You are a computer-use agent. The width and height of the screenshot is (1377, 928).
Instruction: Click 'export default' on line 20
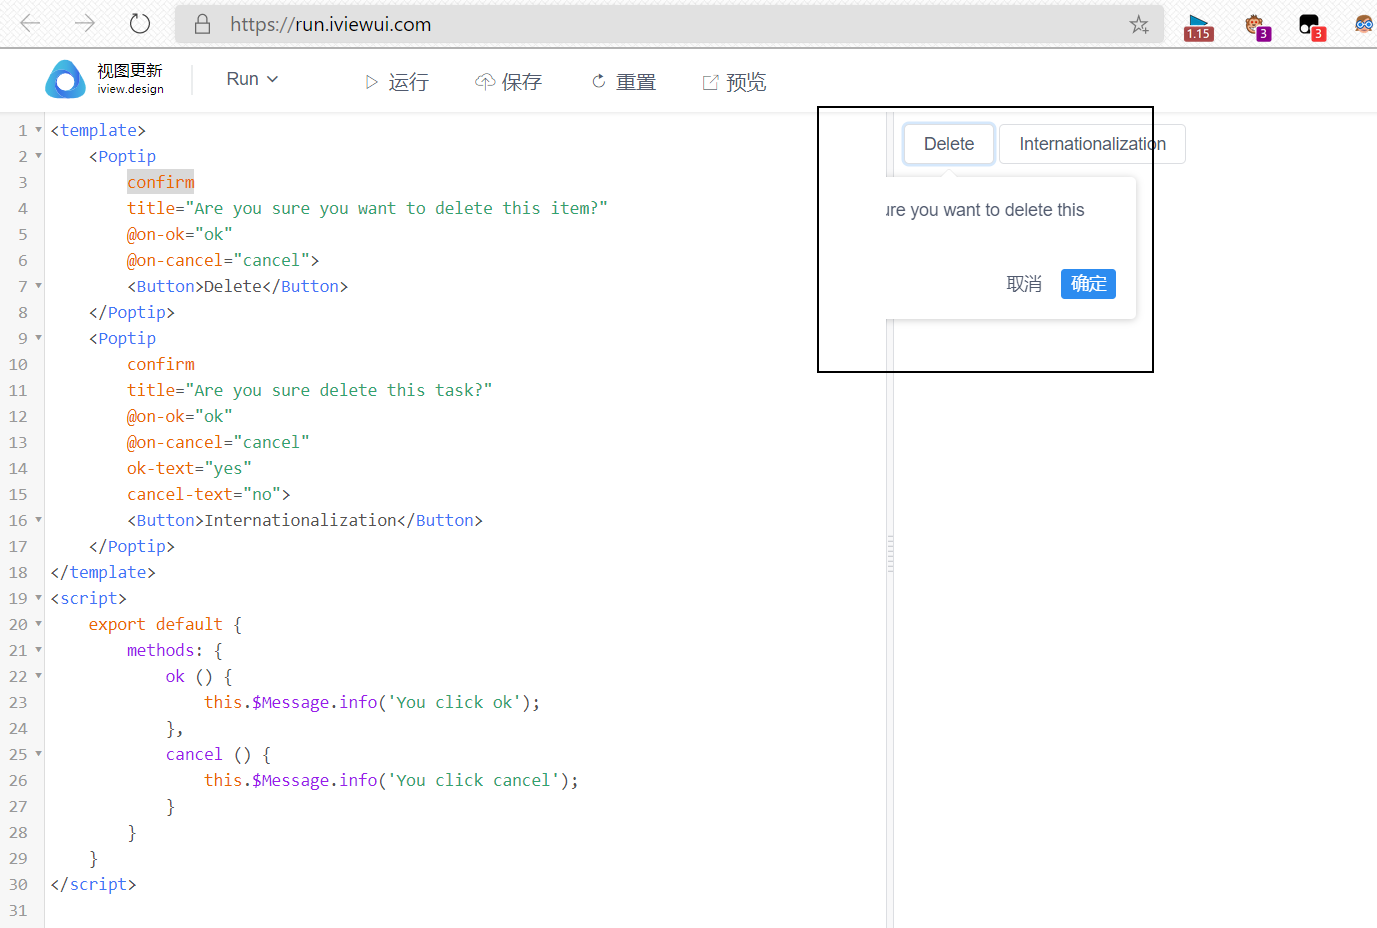156,624
